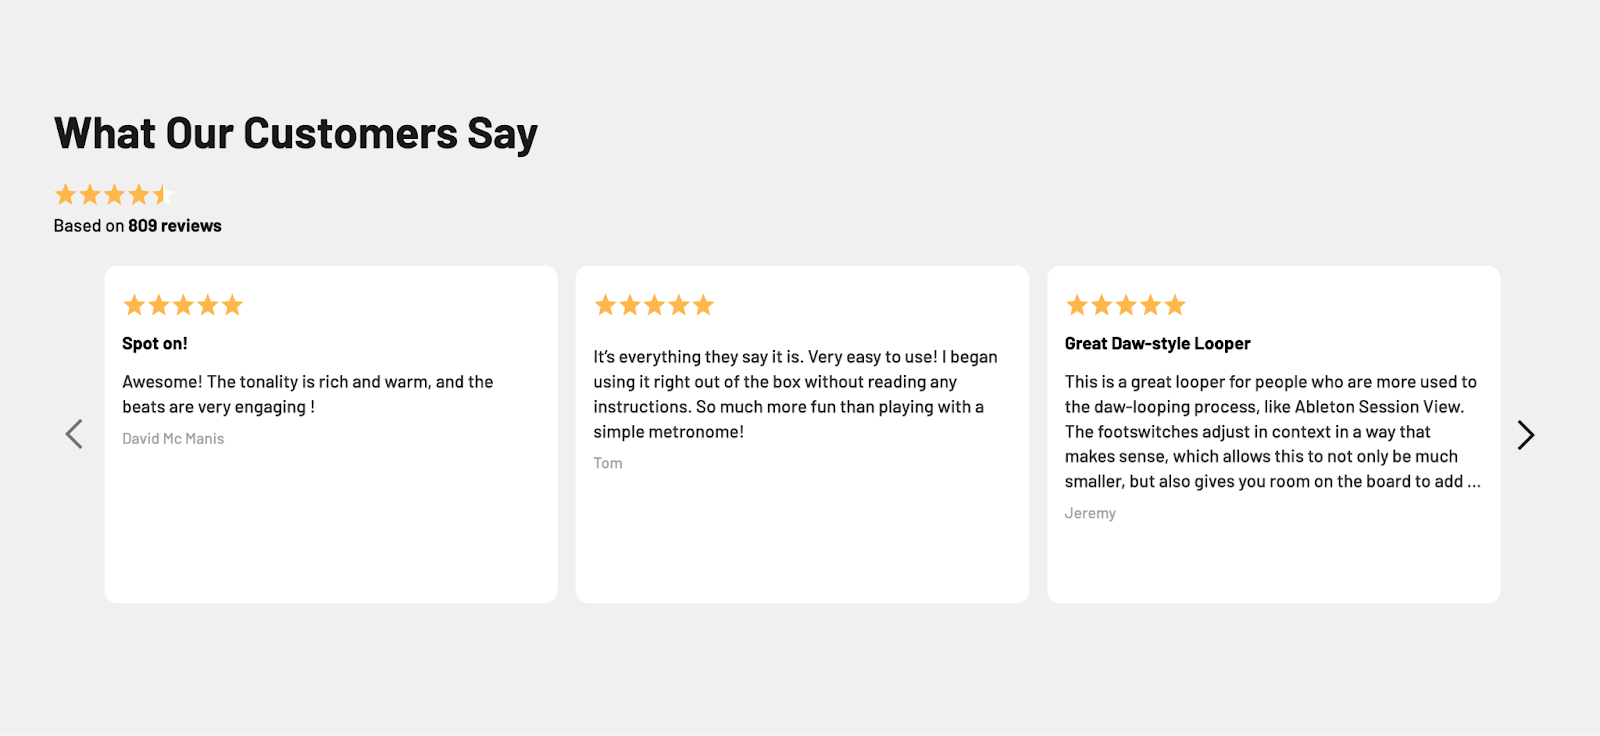
Task: Go to previous reviews with left arrow
Action: coord(74,434)
